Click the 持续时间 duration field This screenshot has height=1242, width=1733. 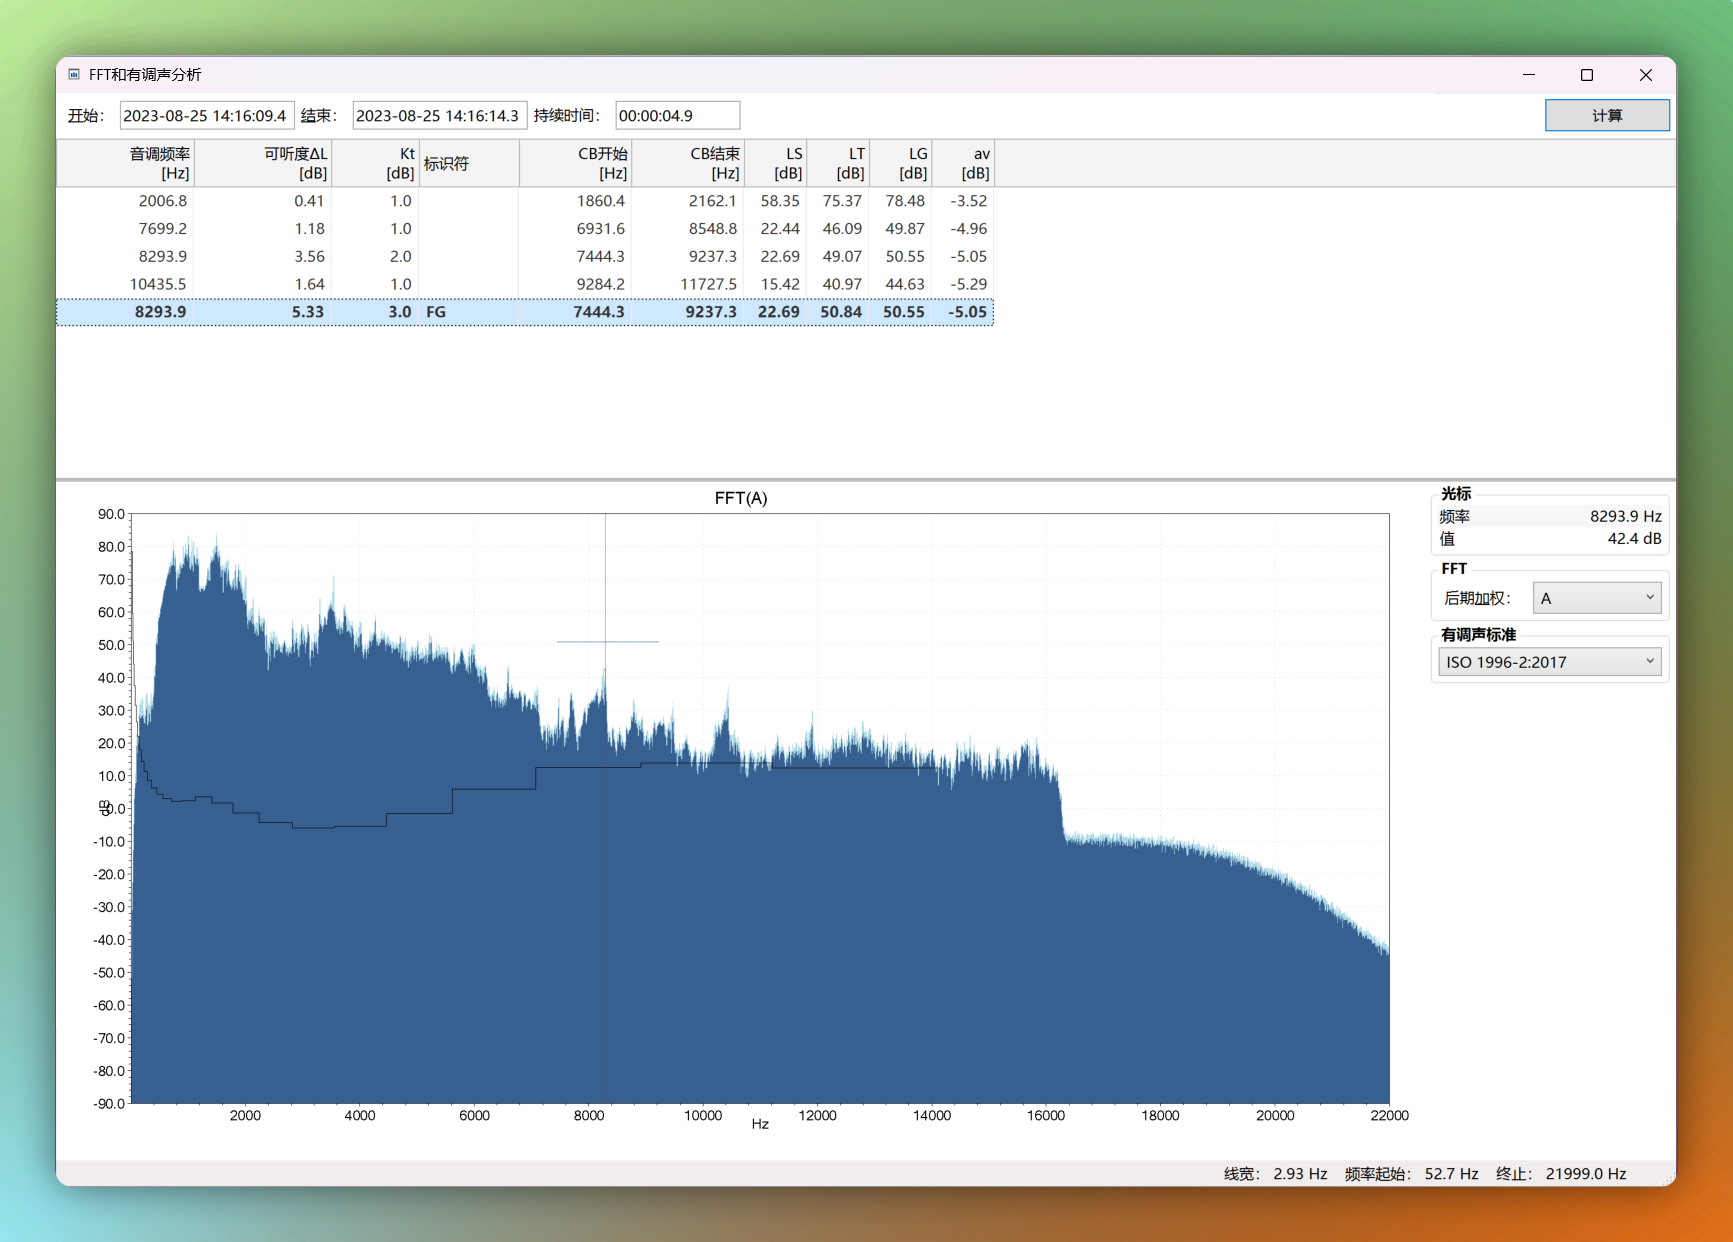(x=677, y=116)
